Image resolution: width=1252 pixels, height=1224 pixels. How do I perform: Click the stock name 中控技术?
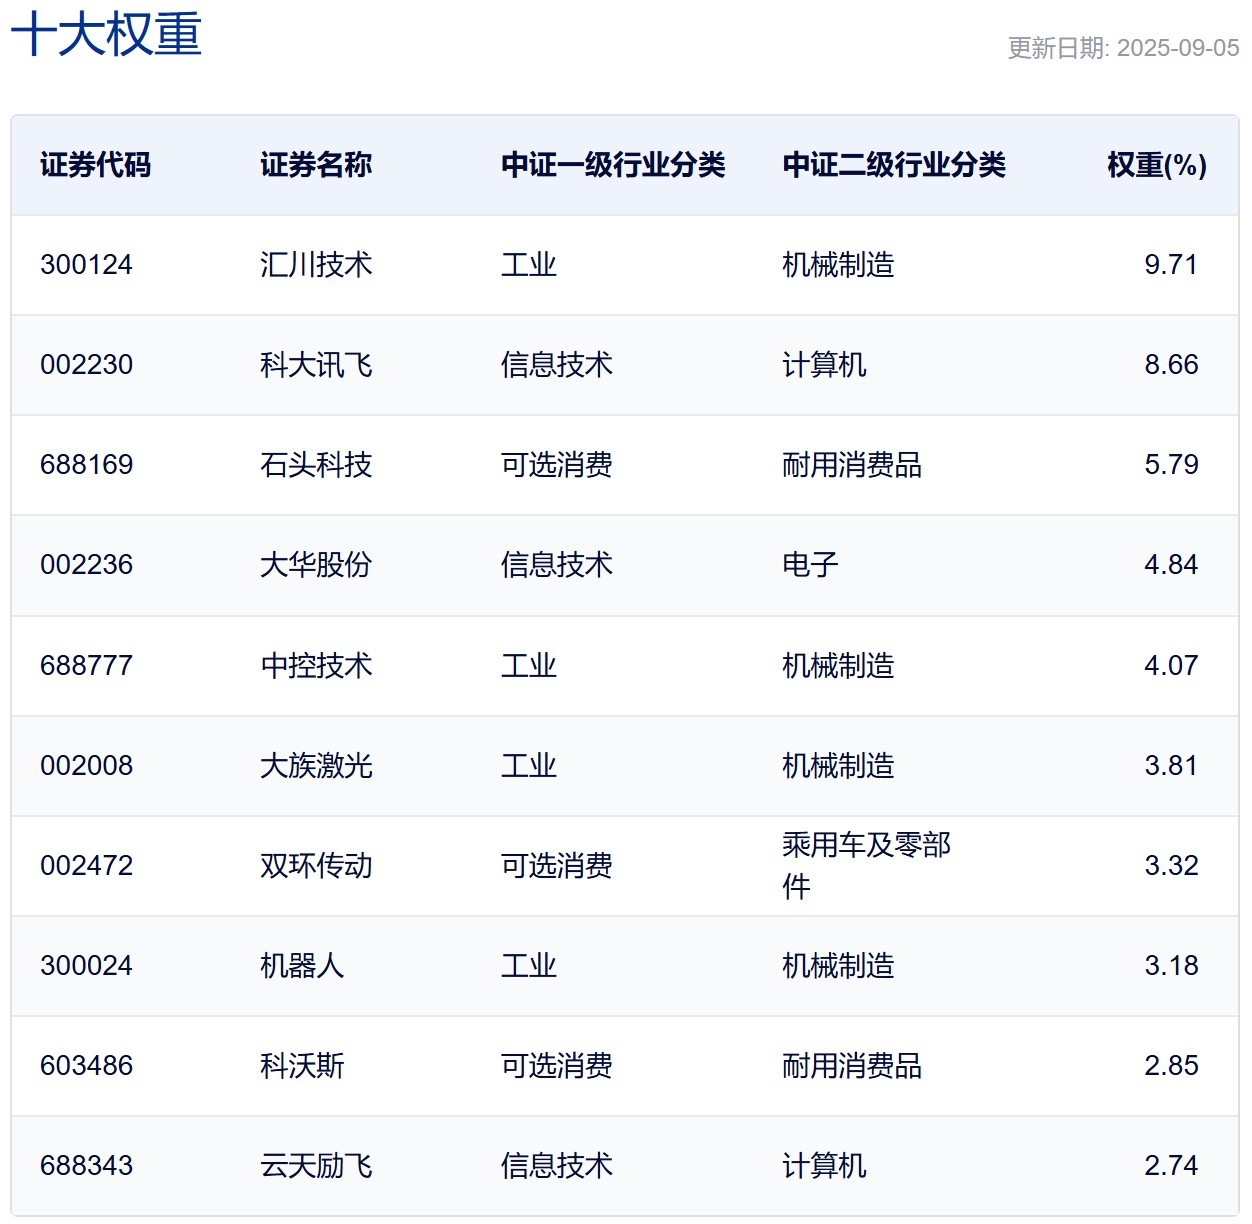[316, 666]
